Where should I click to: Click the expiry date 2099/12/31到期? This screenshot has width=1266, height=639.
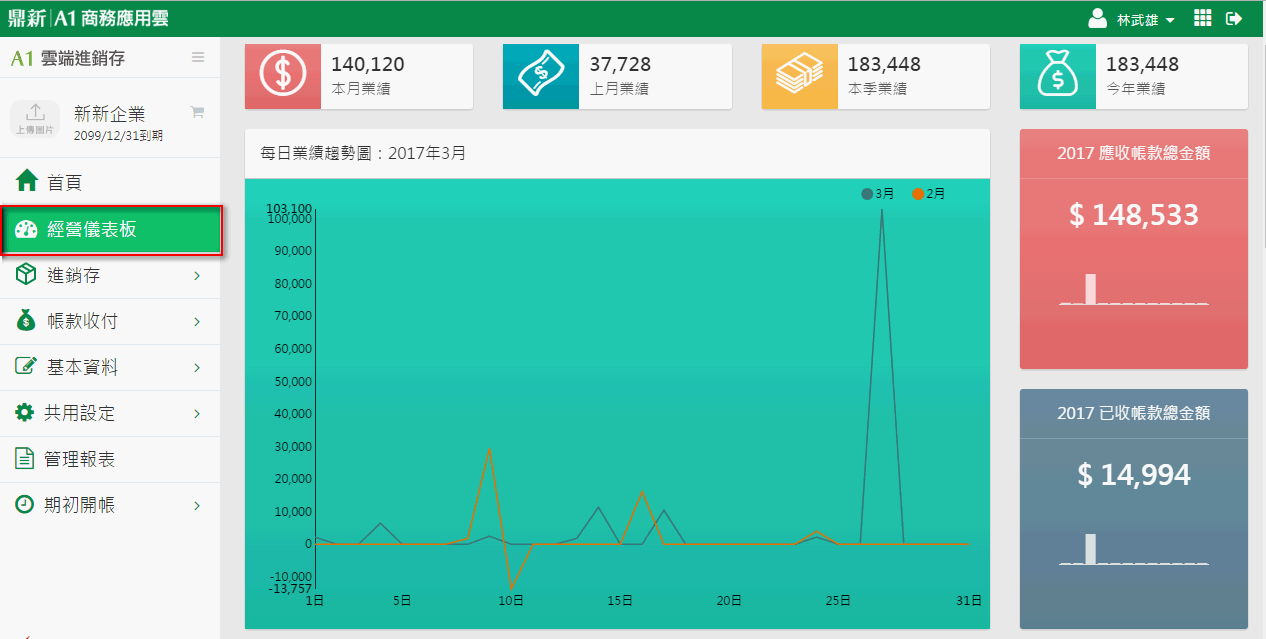[x=118, y=135]
